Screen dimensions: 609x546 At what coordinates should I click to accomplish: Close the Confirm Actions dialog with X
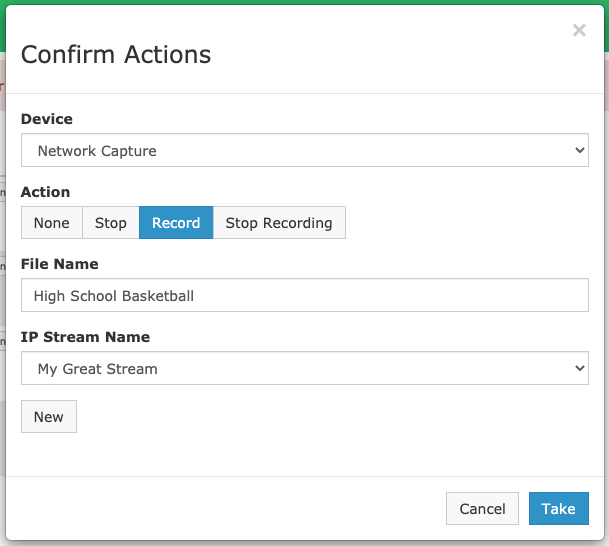coord(579,31)
